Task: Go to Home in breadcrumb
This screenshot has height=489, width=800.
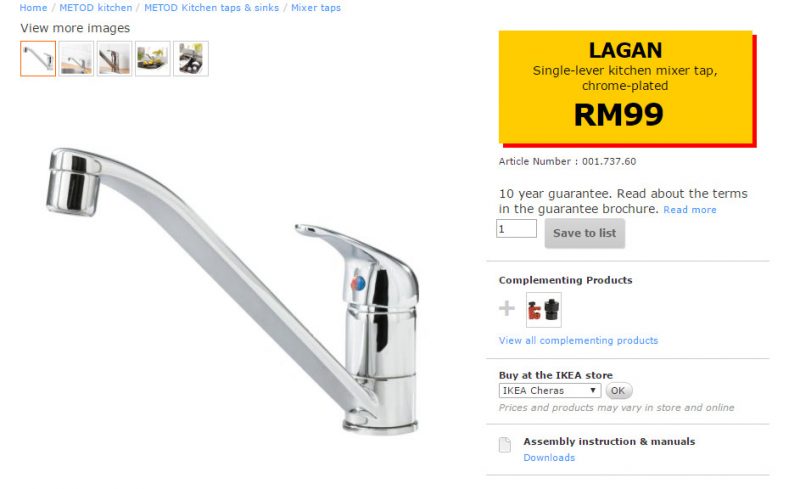Action: tap(33, 8)
